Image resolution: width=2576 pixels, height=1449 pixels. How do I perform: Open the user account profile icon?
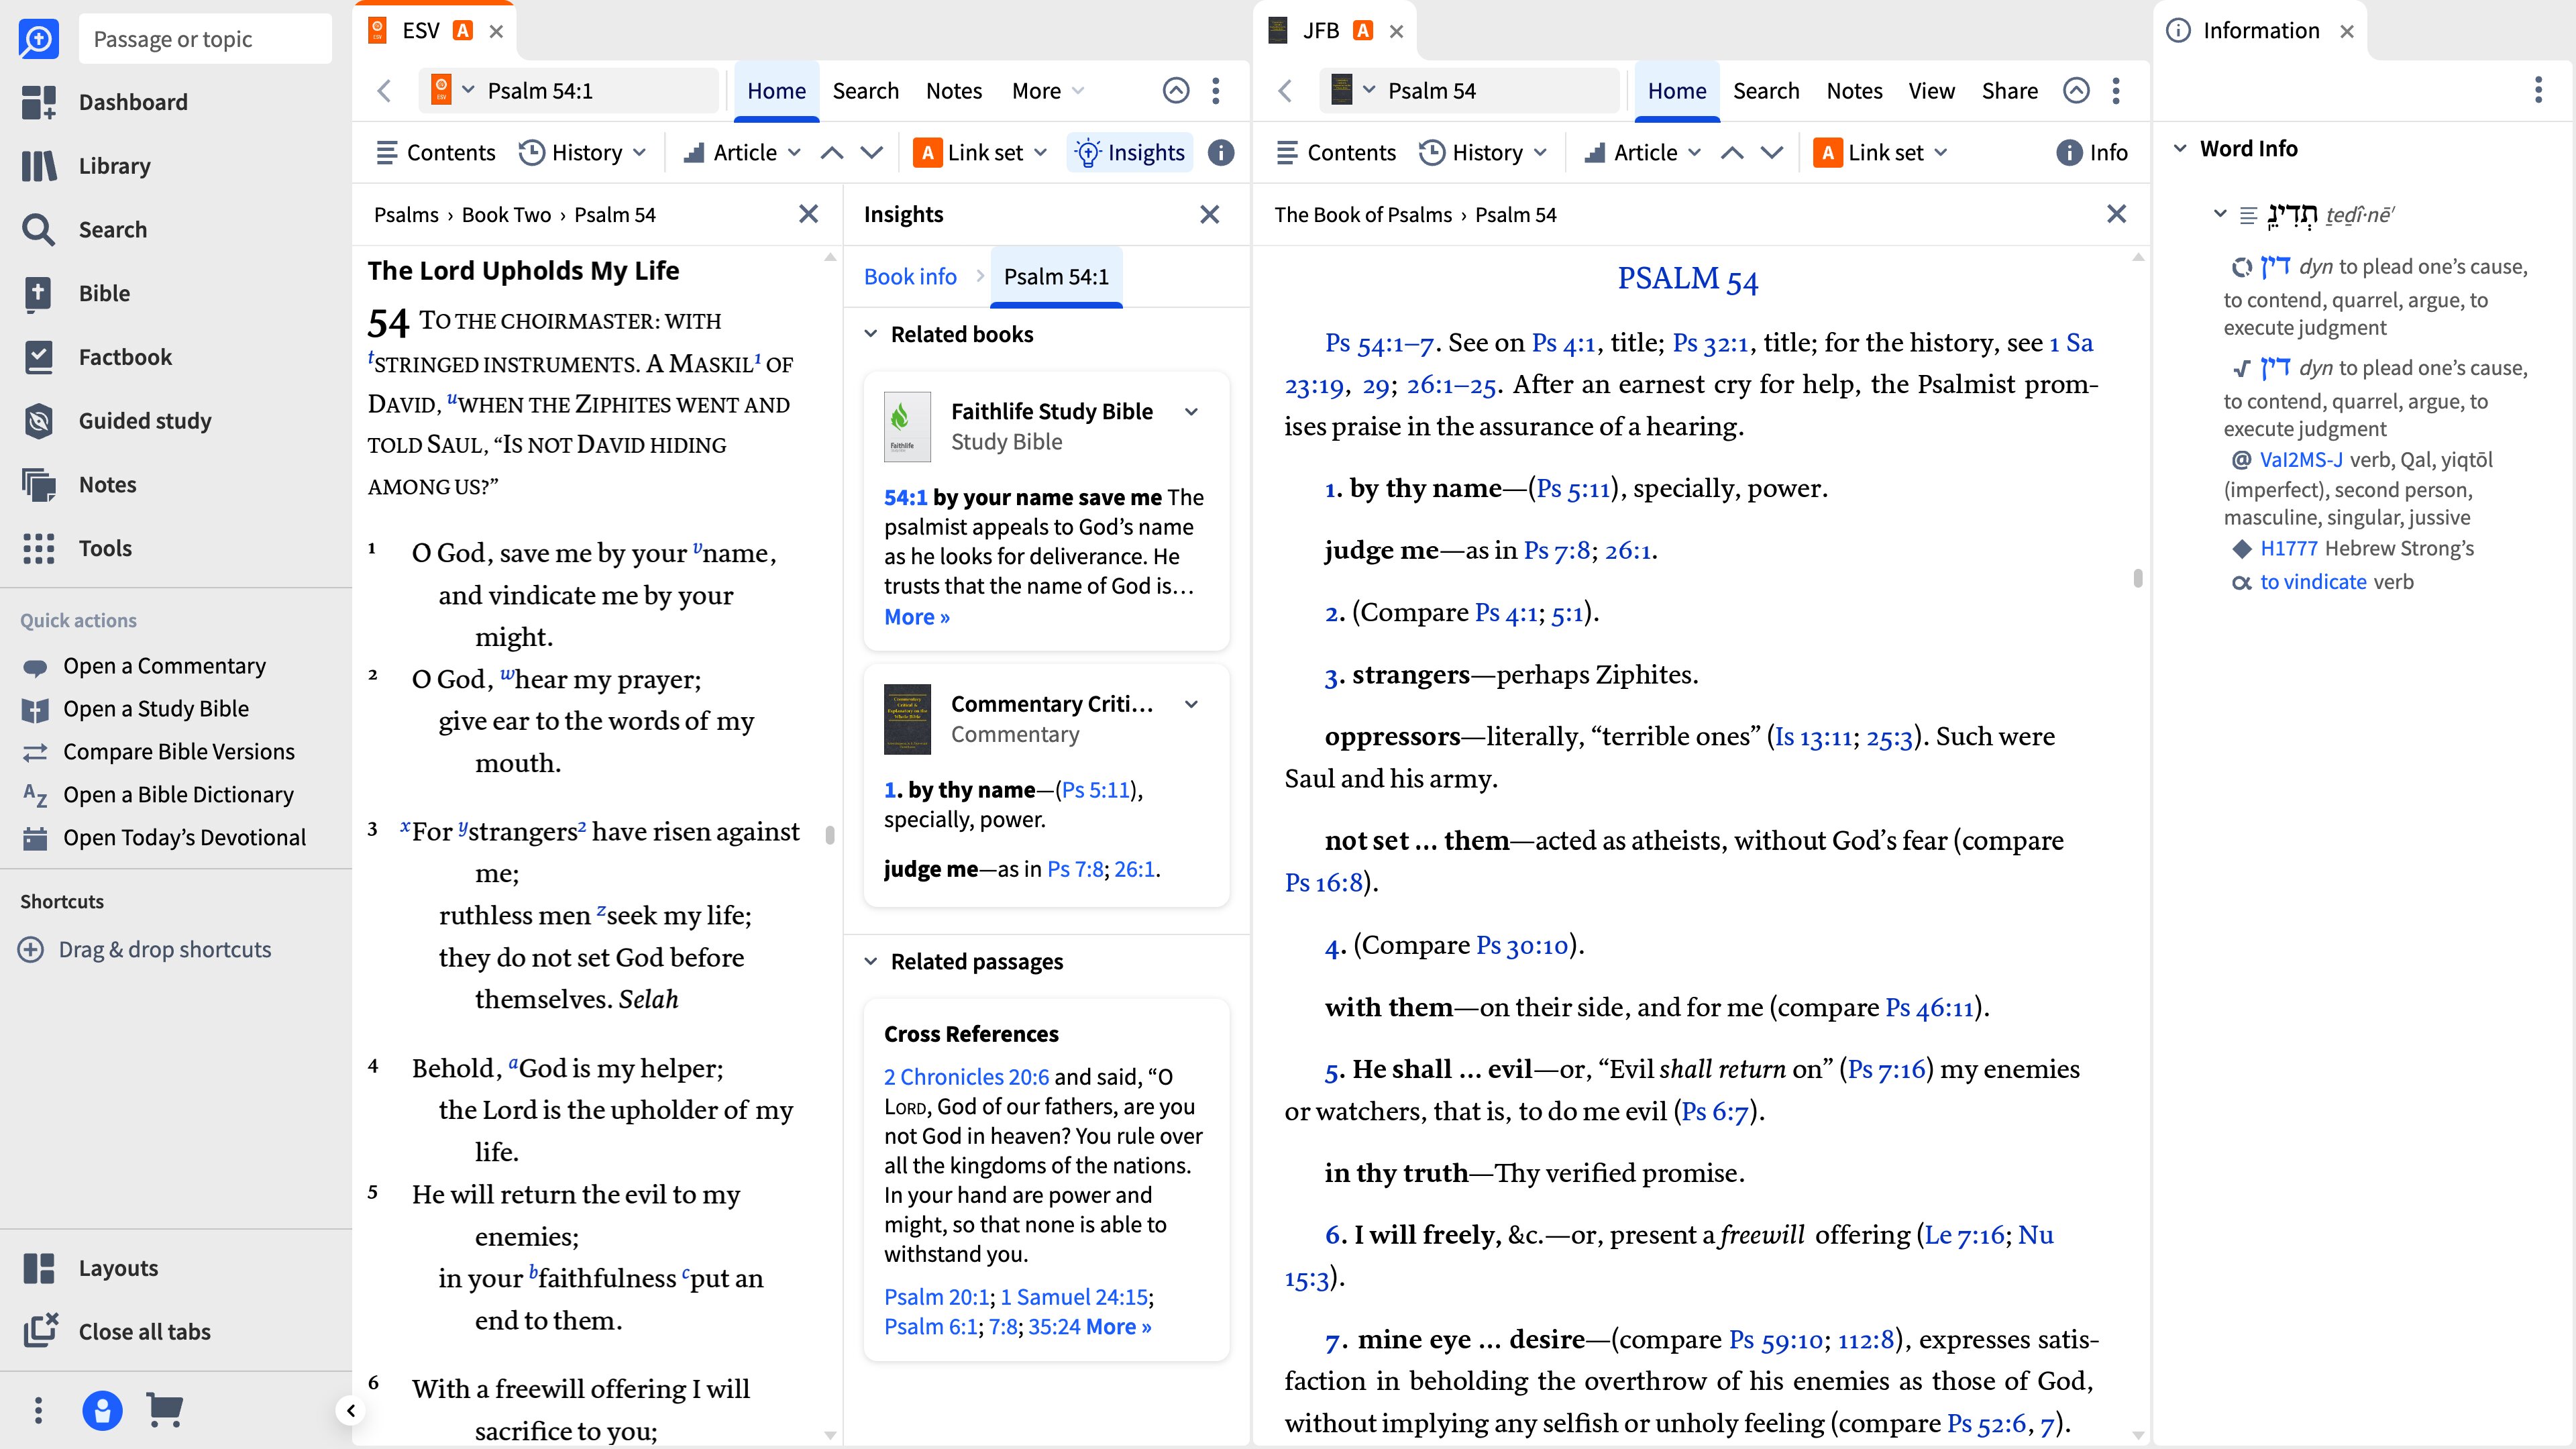pos(102,1410)
